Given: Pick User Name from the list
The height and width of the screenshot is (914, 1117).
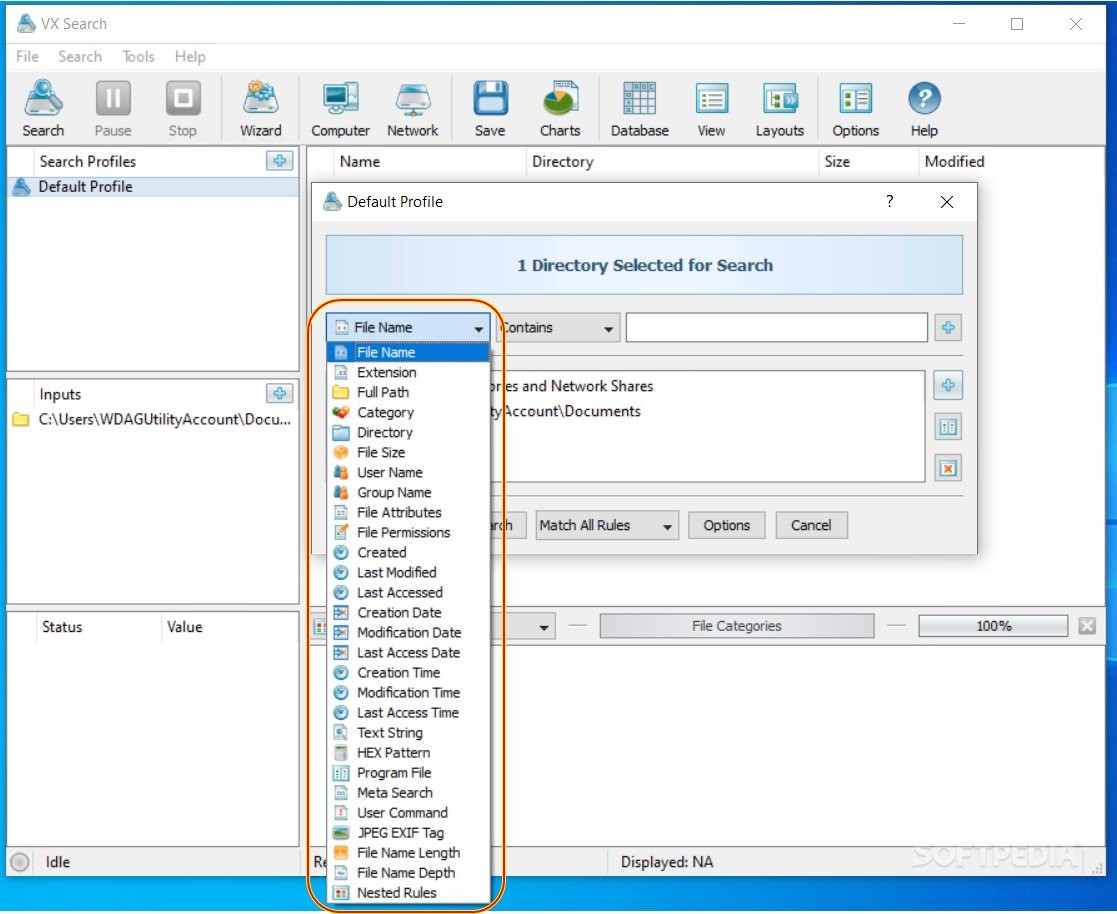Looking at the screenshot, I should point(408,472).
